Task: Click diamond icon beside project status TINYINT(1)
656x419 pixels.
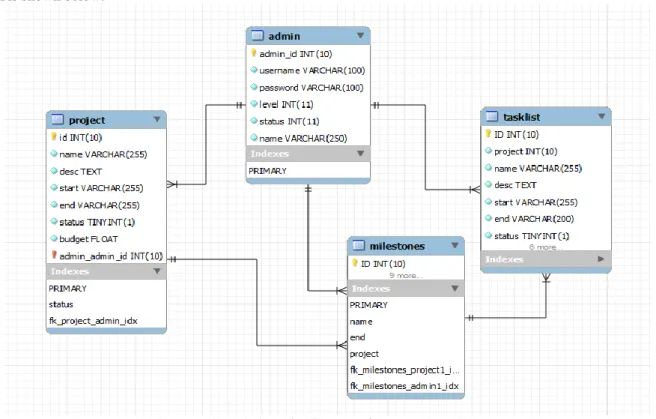Action: coord(54,222)
